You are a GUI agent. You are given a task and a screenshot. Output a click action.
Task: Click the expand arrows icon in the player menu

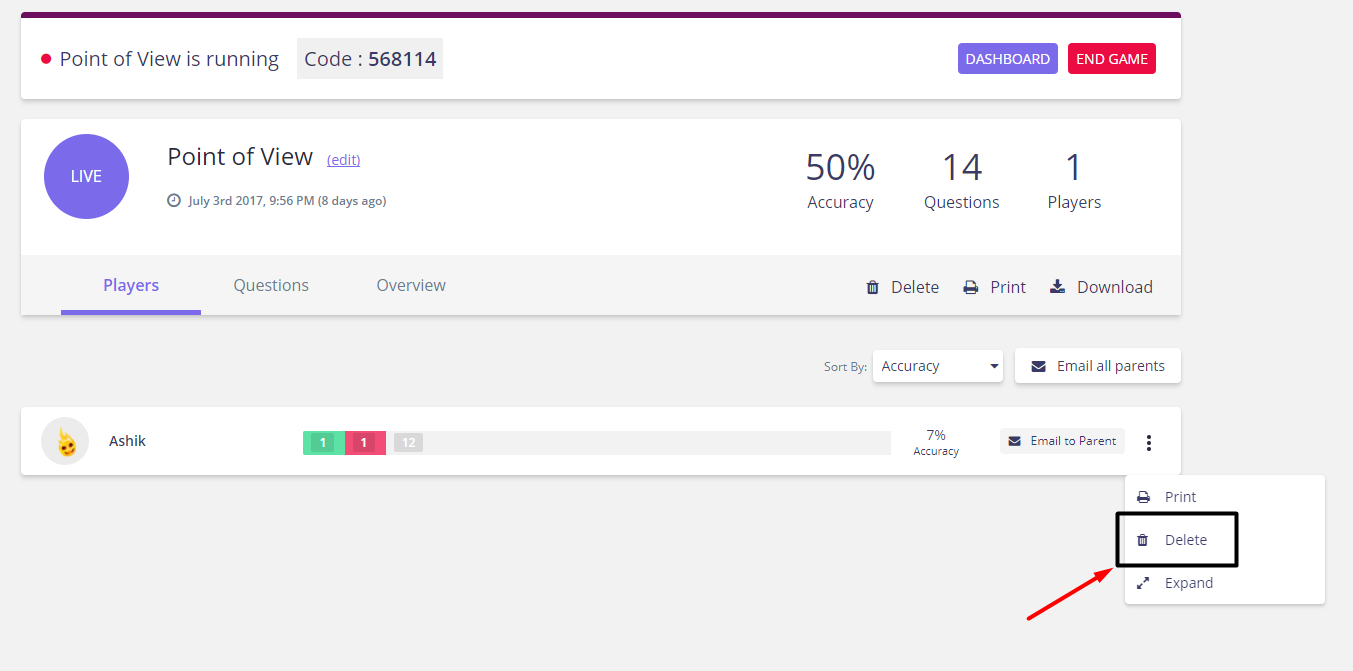pyautogui.click(x=1143, y=583)
